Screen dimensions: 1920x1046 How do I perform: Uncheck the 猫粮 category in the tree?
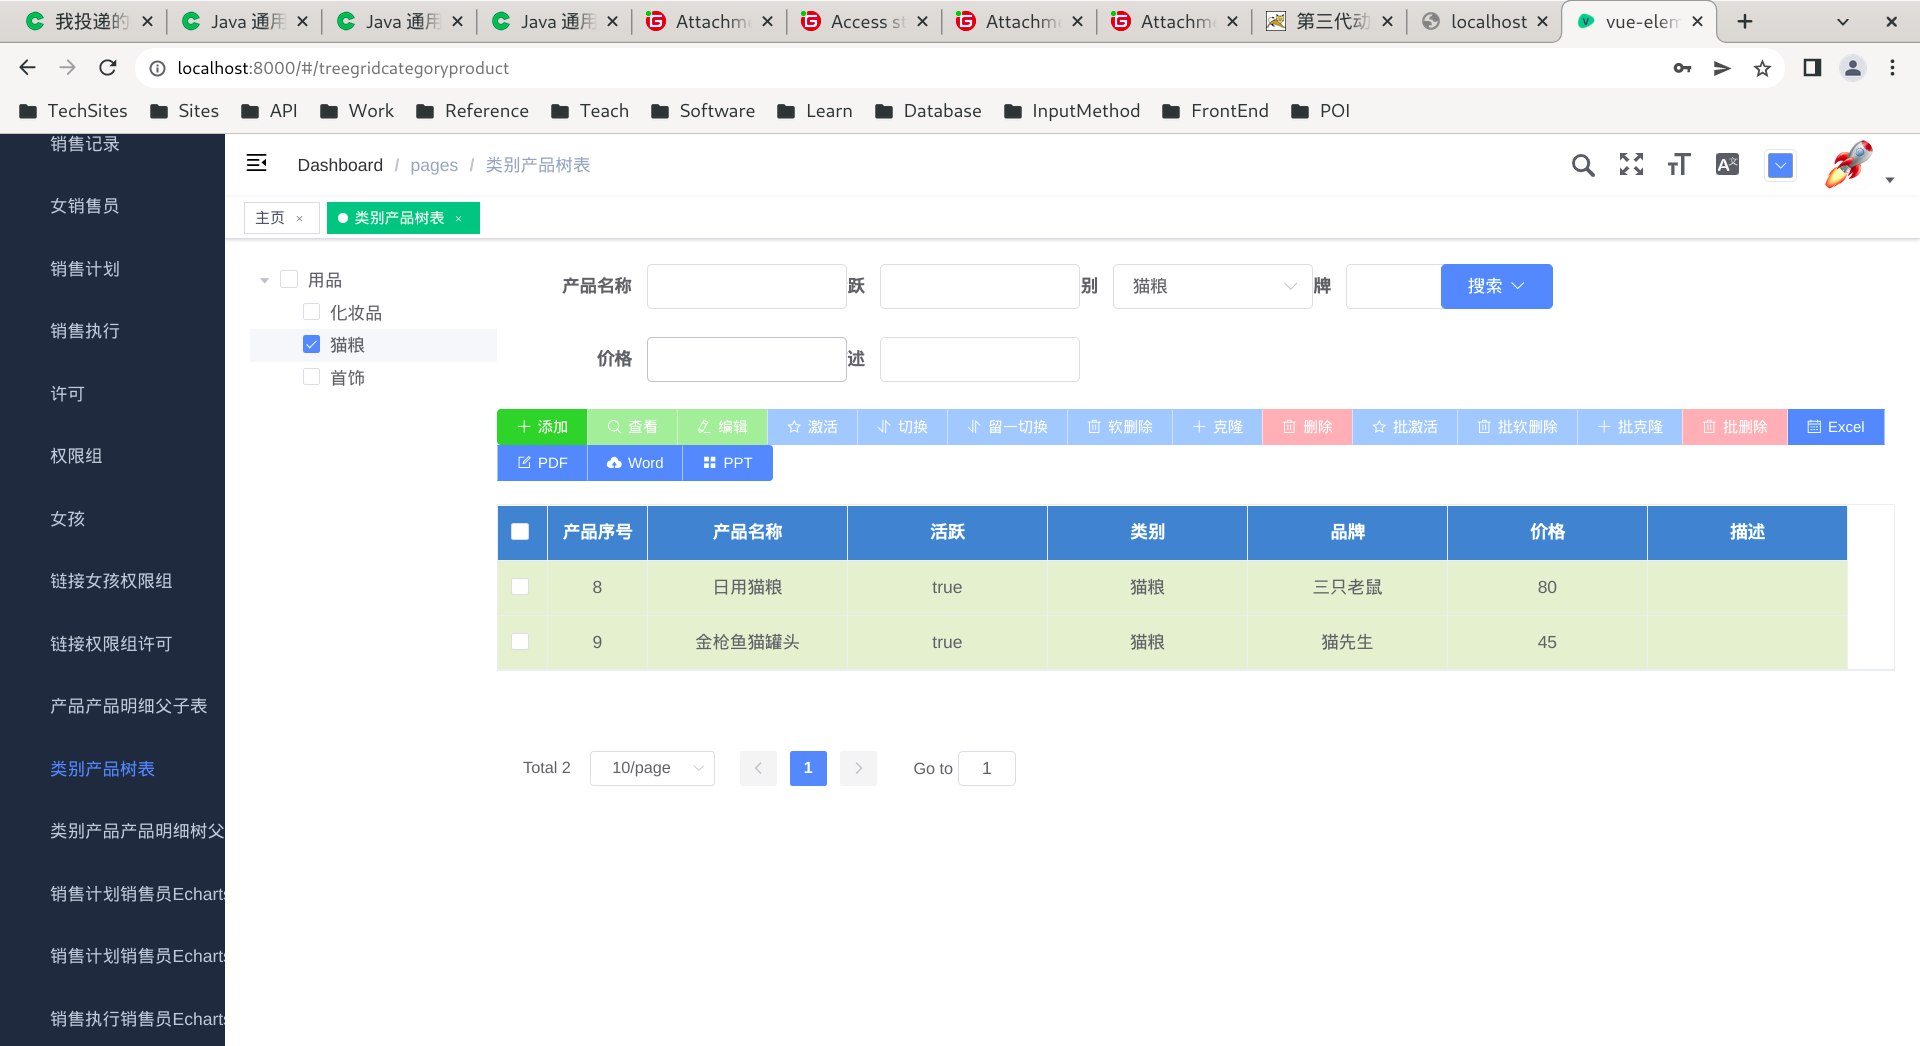click(311, 343)
